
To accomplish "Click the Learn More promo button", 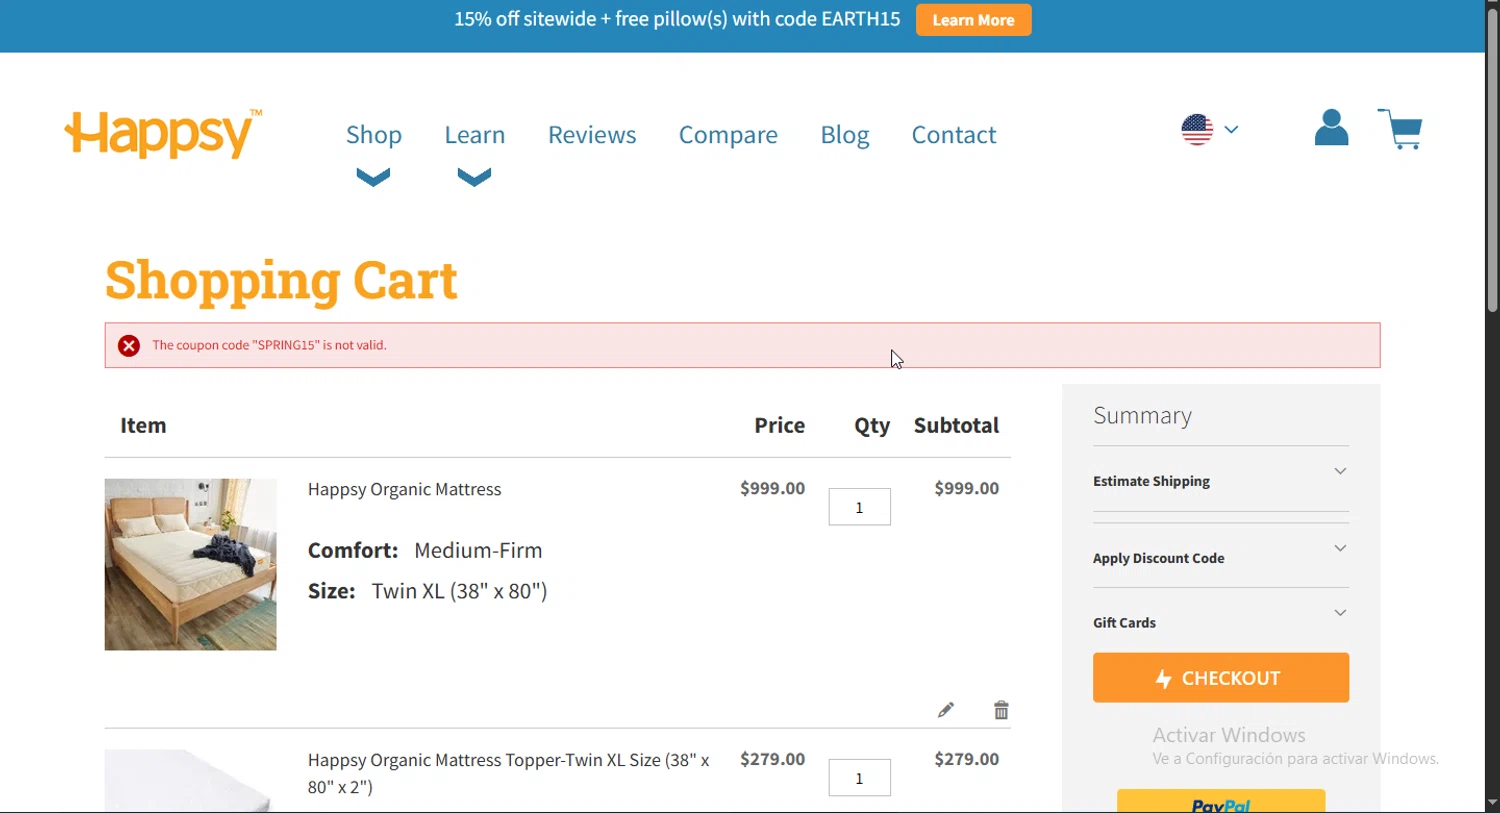I will click(973, 20).
